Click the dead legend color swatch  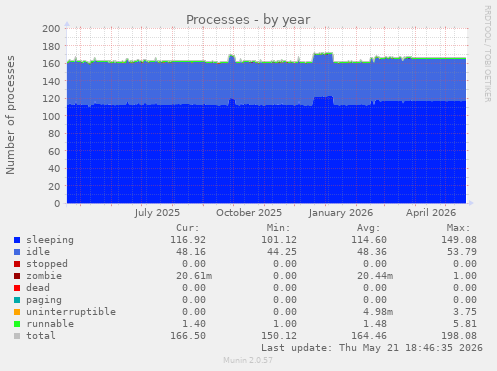click(17, 288)
